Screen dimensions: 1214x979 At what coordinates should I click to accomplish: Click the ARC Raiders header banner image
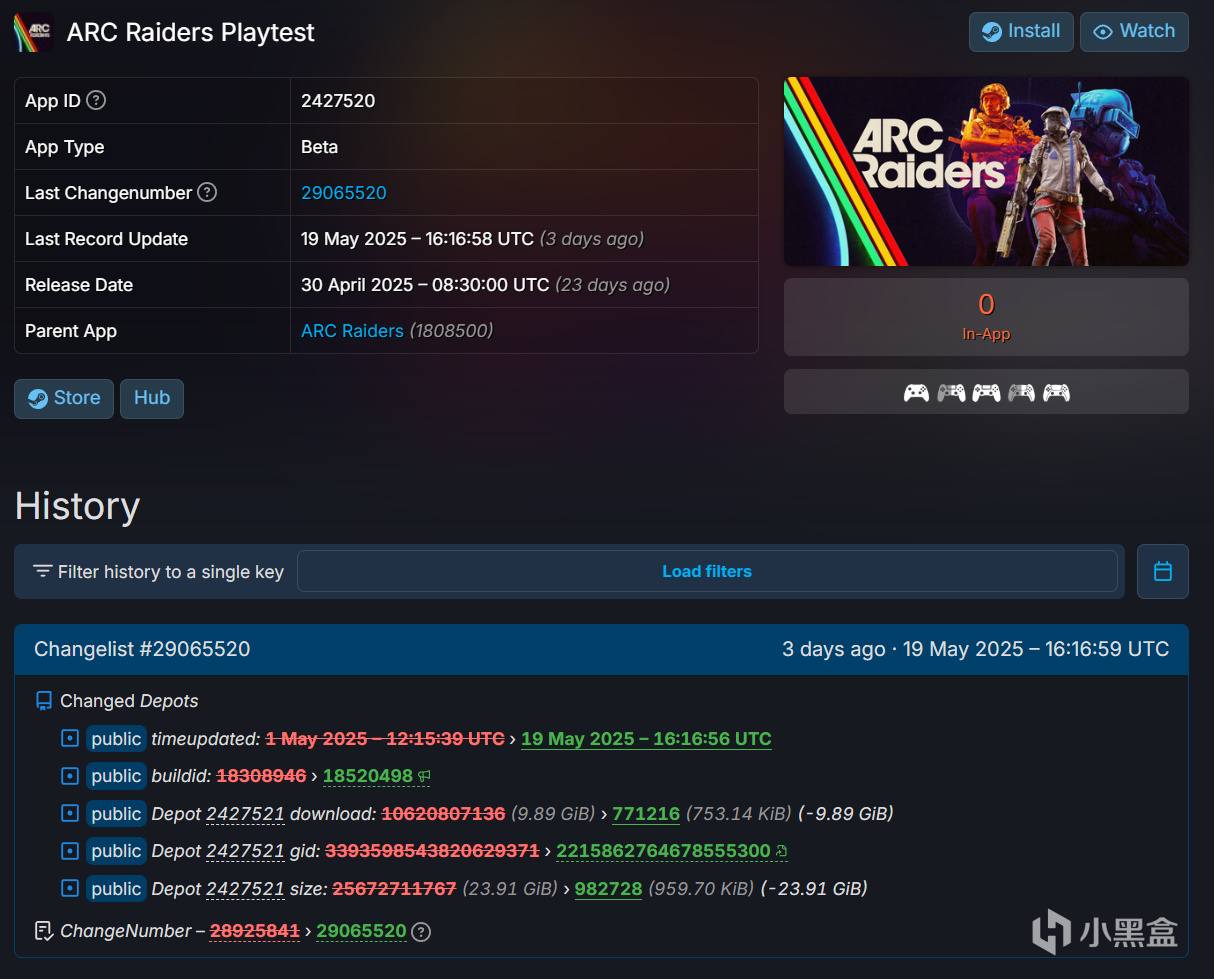tap(986, 171)
